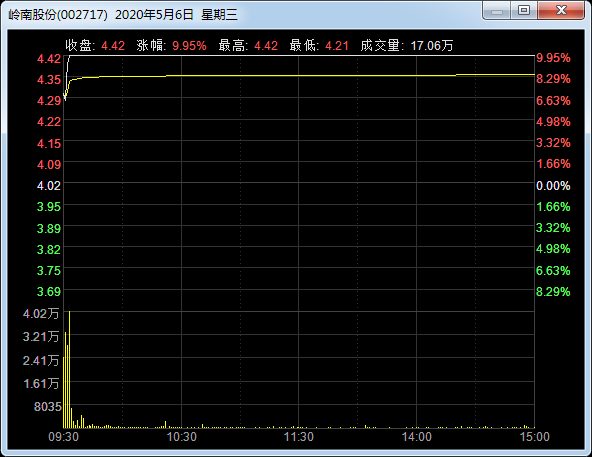The width and height of the screenshot is (592, 457).
Task: Click the 3.69 price axis label
Action: (x=49, y=292)
